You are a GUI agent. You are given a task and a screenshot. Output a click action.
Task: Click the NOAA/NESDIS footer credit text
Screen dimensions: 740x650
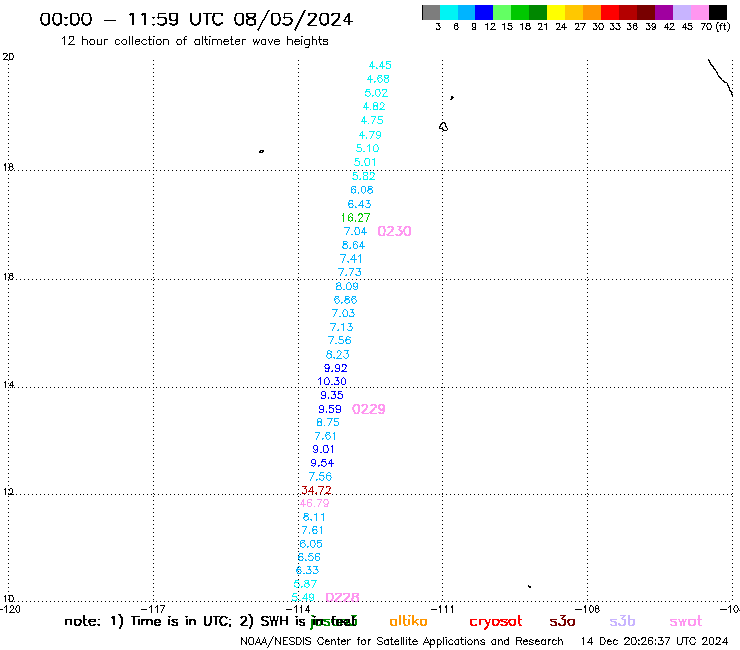click(402, 642)
